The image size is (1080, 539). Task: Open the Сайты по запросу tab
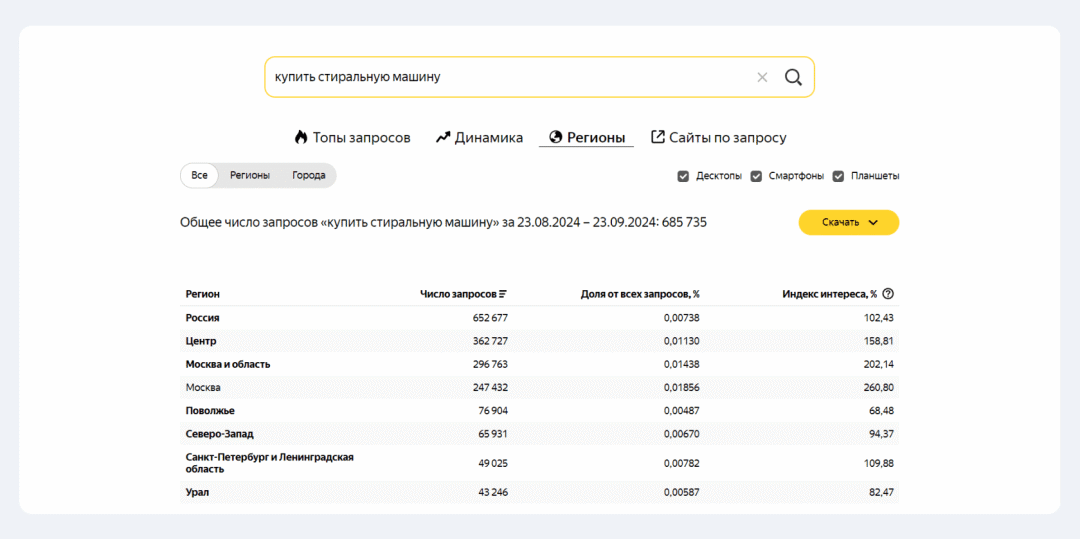coord(718,137)
